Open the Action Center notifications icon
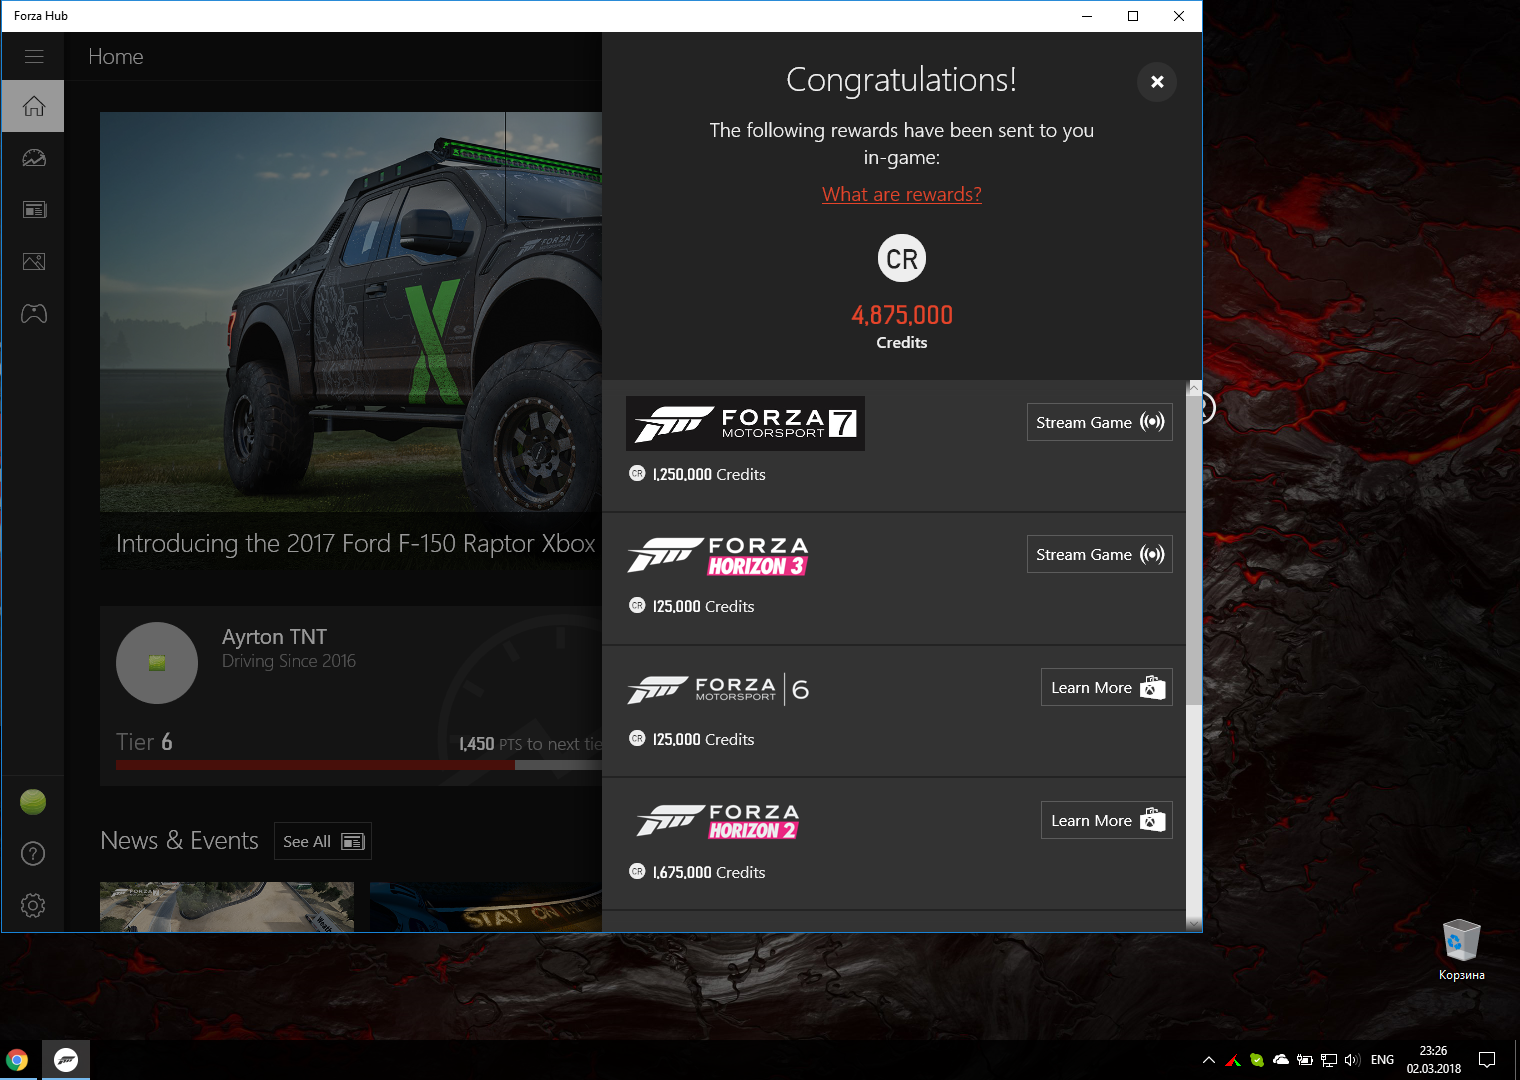 click(1487, 1060)
